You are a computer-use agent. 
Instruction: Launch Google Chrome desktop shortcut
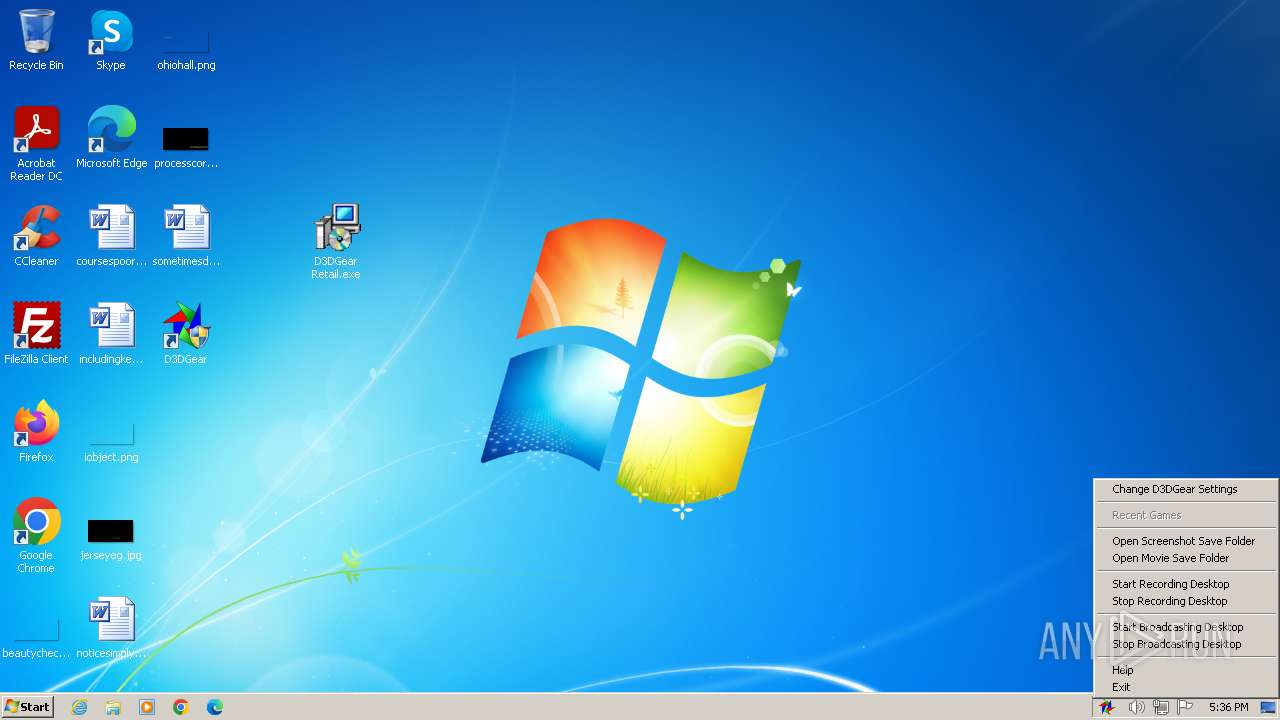pos(36,536)
